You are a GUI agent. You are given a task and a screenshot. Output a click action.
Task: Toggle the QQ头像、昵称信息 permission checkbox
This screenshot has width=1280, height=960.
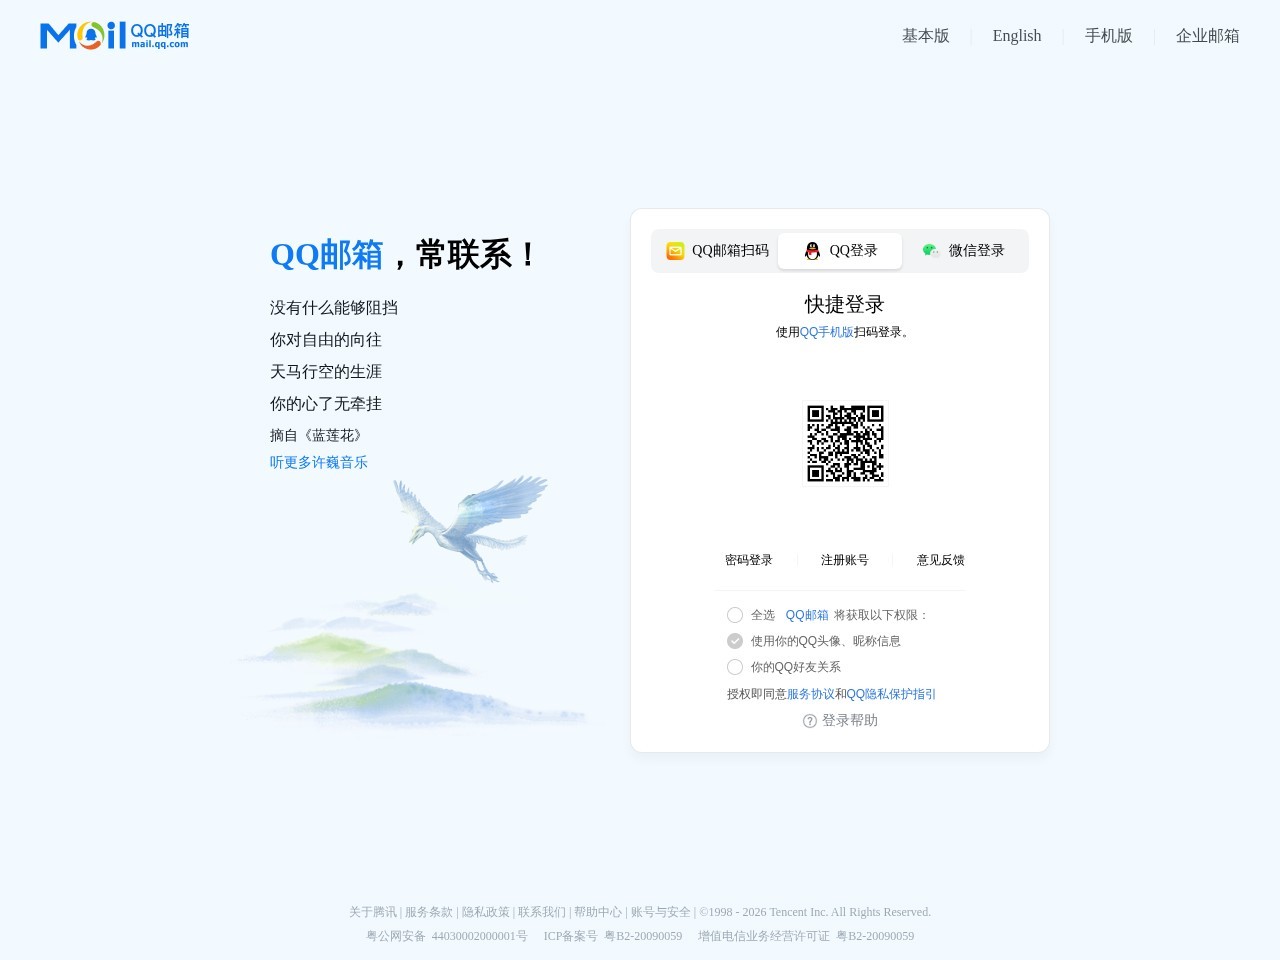[x=735, y=641]
